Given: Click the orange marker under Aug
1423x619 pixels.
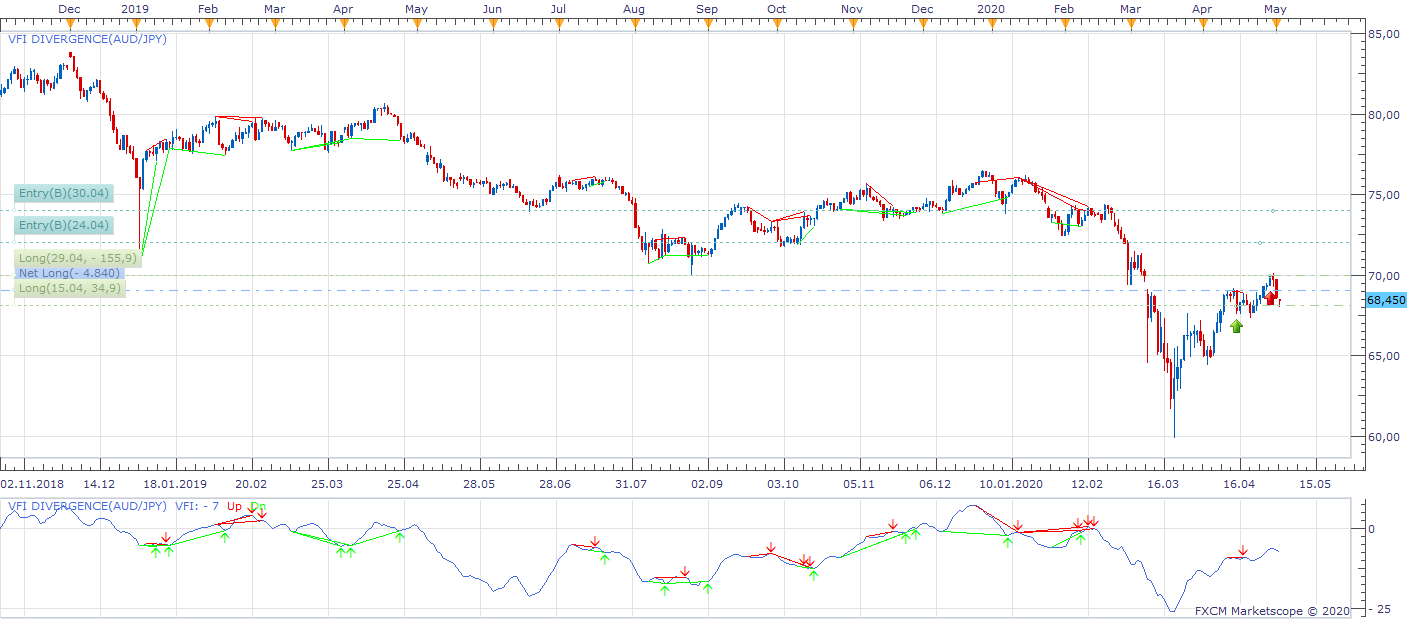Looking at the screenshot, I should click(633, 25).
